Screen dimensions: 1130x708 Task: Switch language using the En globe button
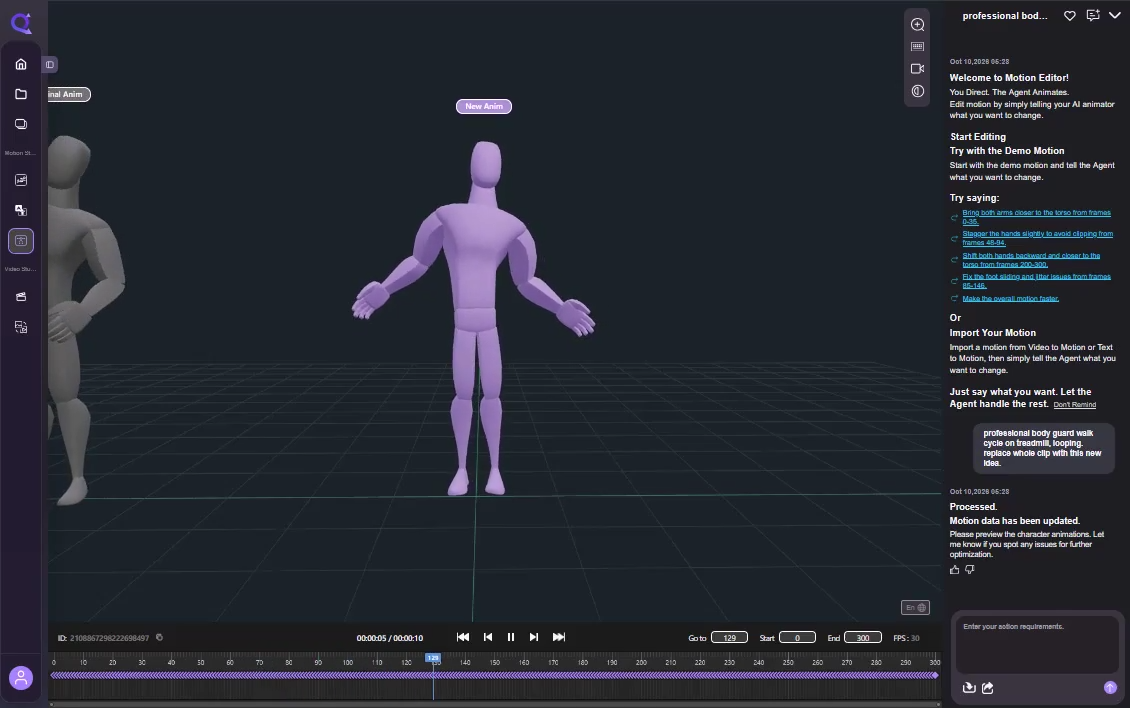tap(915, 608)
